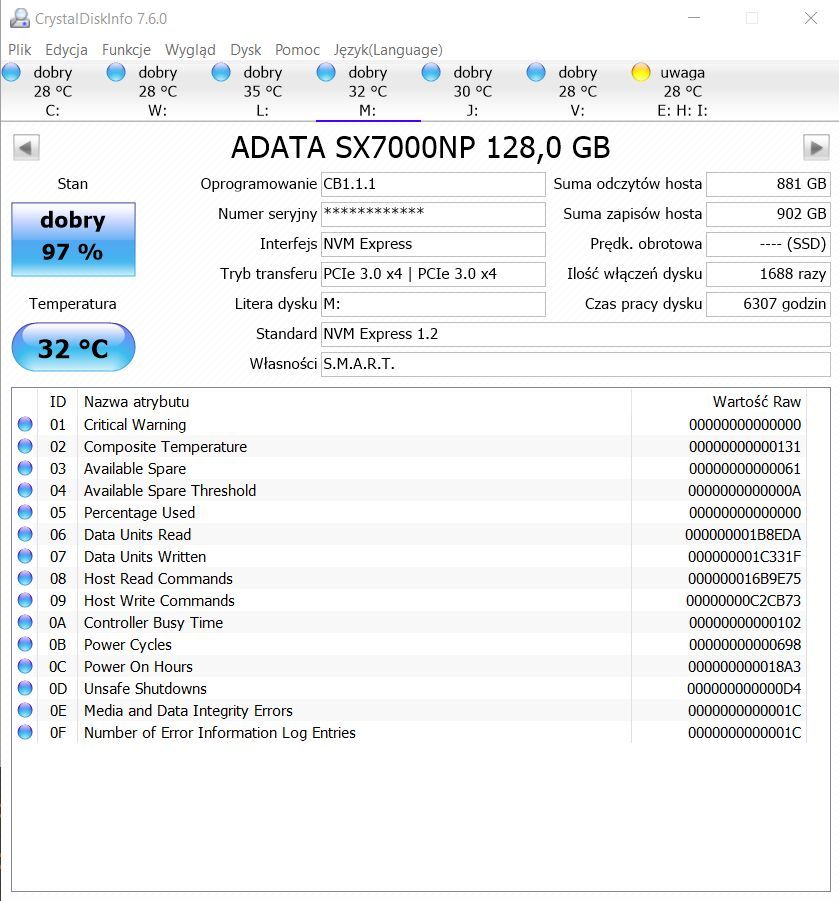Click the 'dobry 97 %' health status button
This screenshot has height=901, width=839.
click(x=74, y=239)
